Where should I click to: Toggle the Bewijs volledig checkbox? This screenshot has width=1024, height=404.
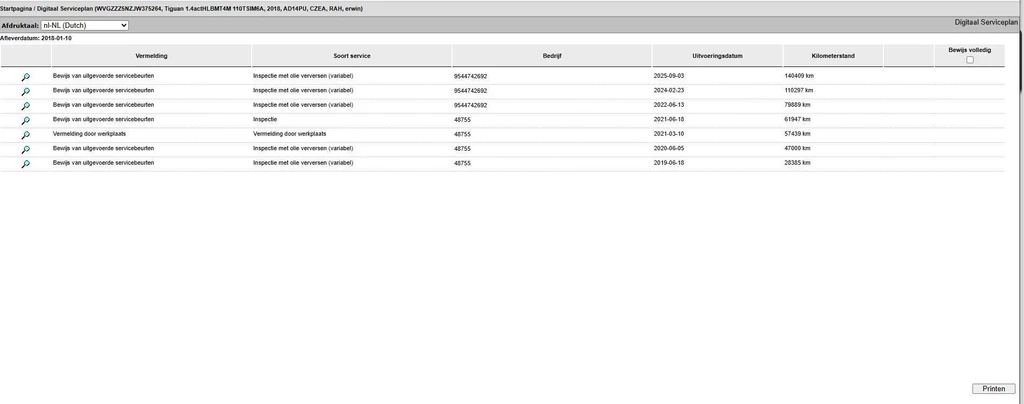[970, 60]
